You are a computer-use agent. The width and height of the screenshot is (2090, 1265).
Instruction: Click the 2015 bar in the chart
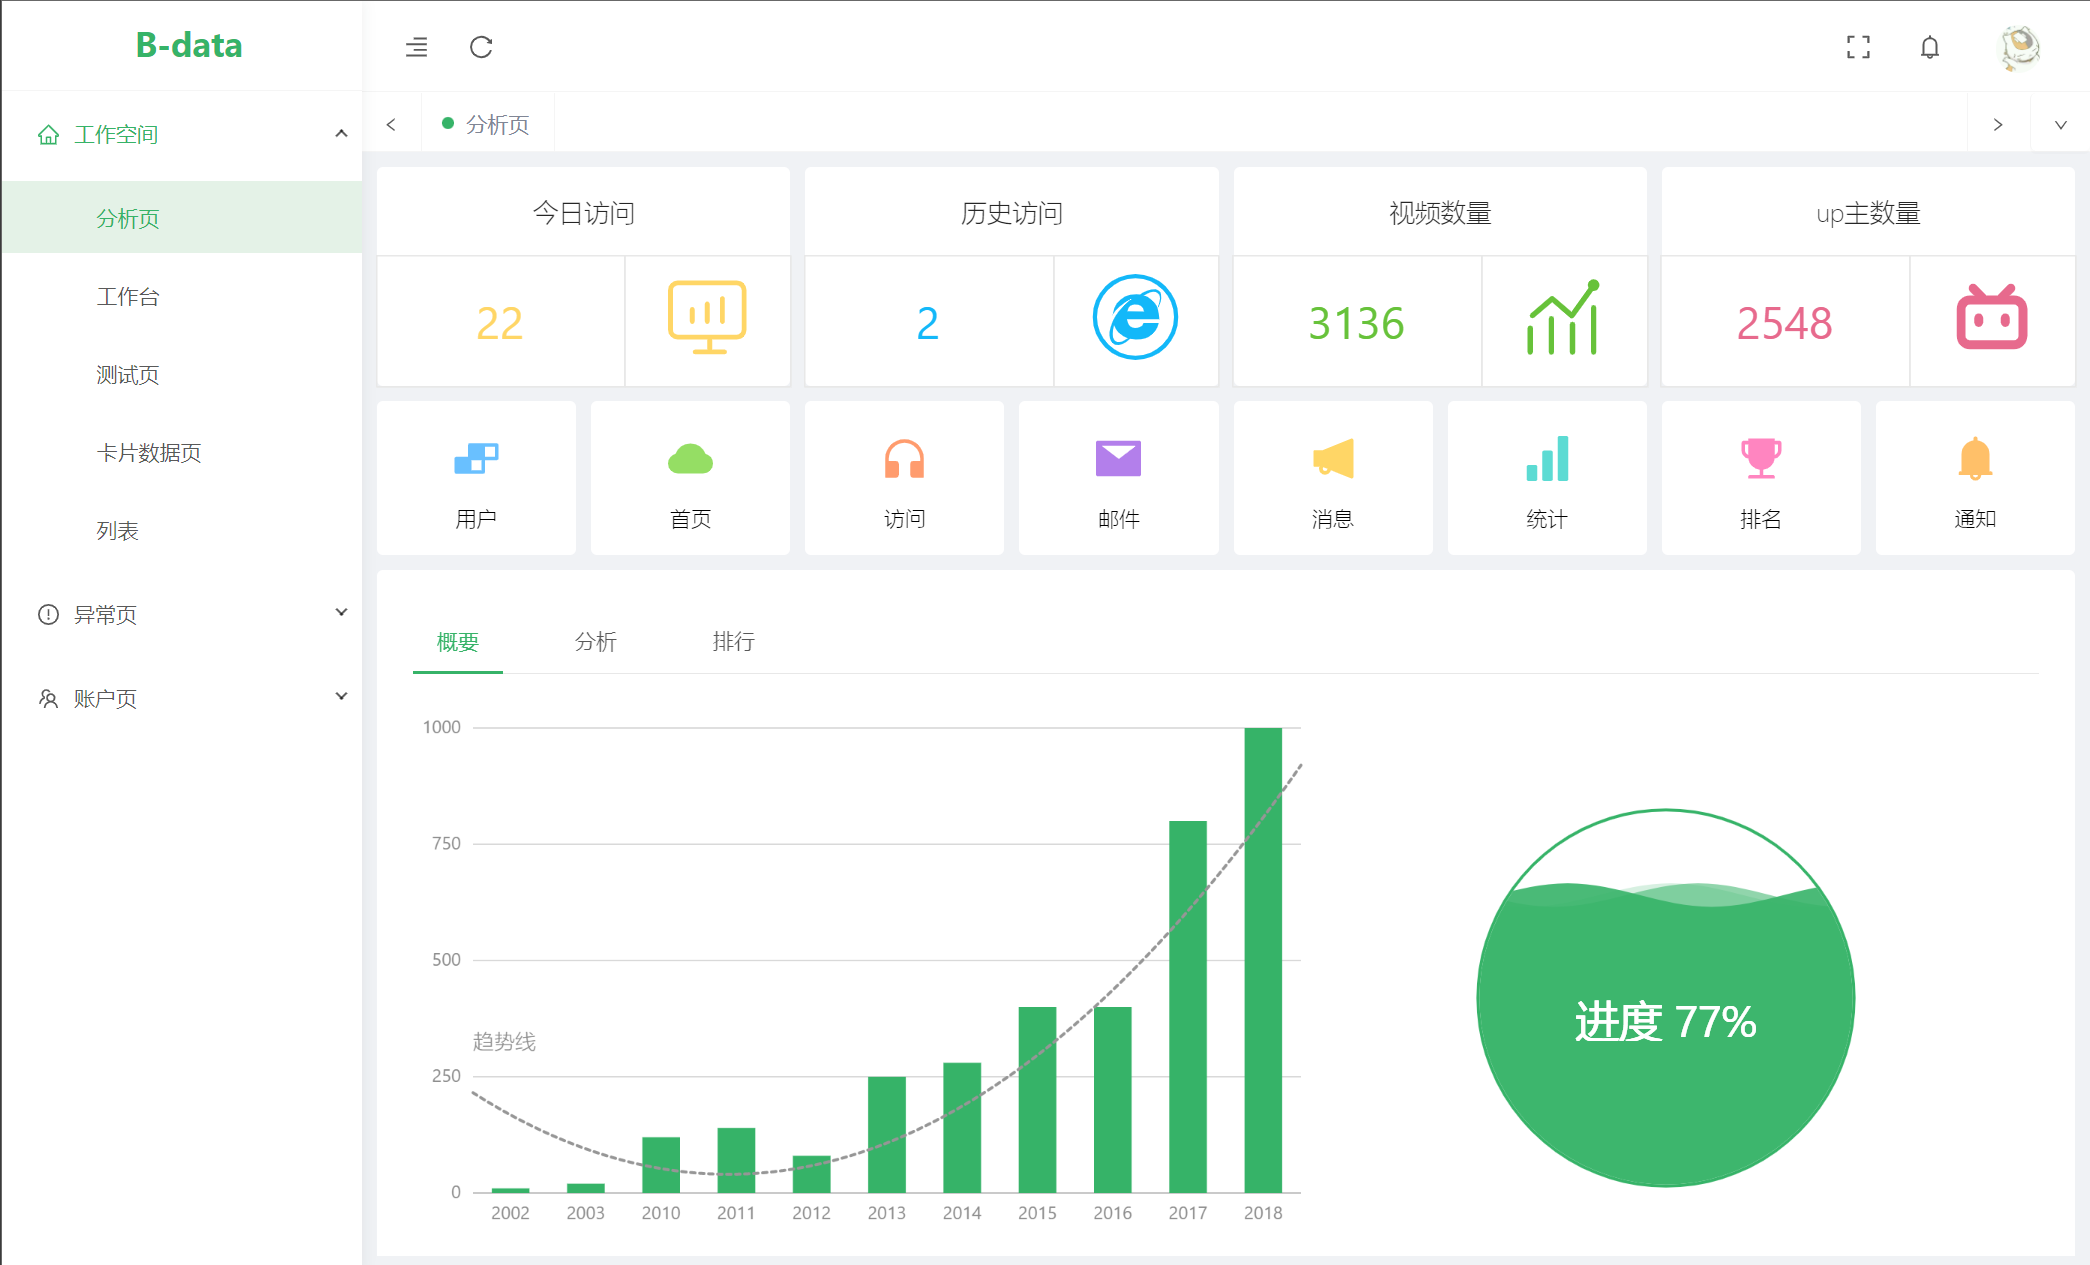point(1037,1100)
